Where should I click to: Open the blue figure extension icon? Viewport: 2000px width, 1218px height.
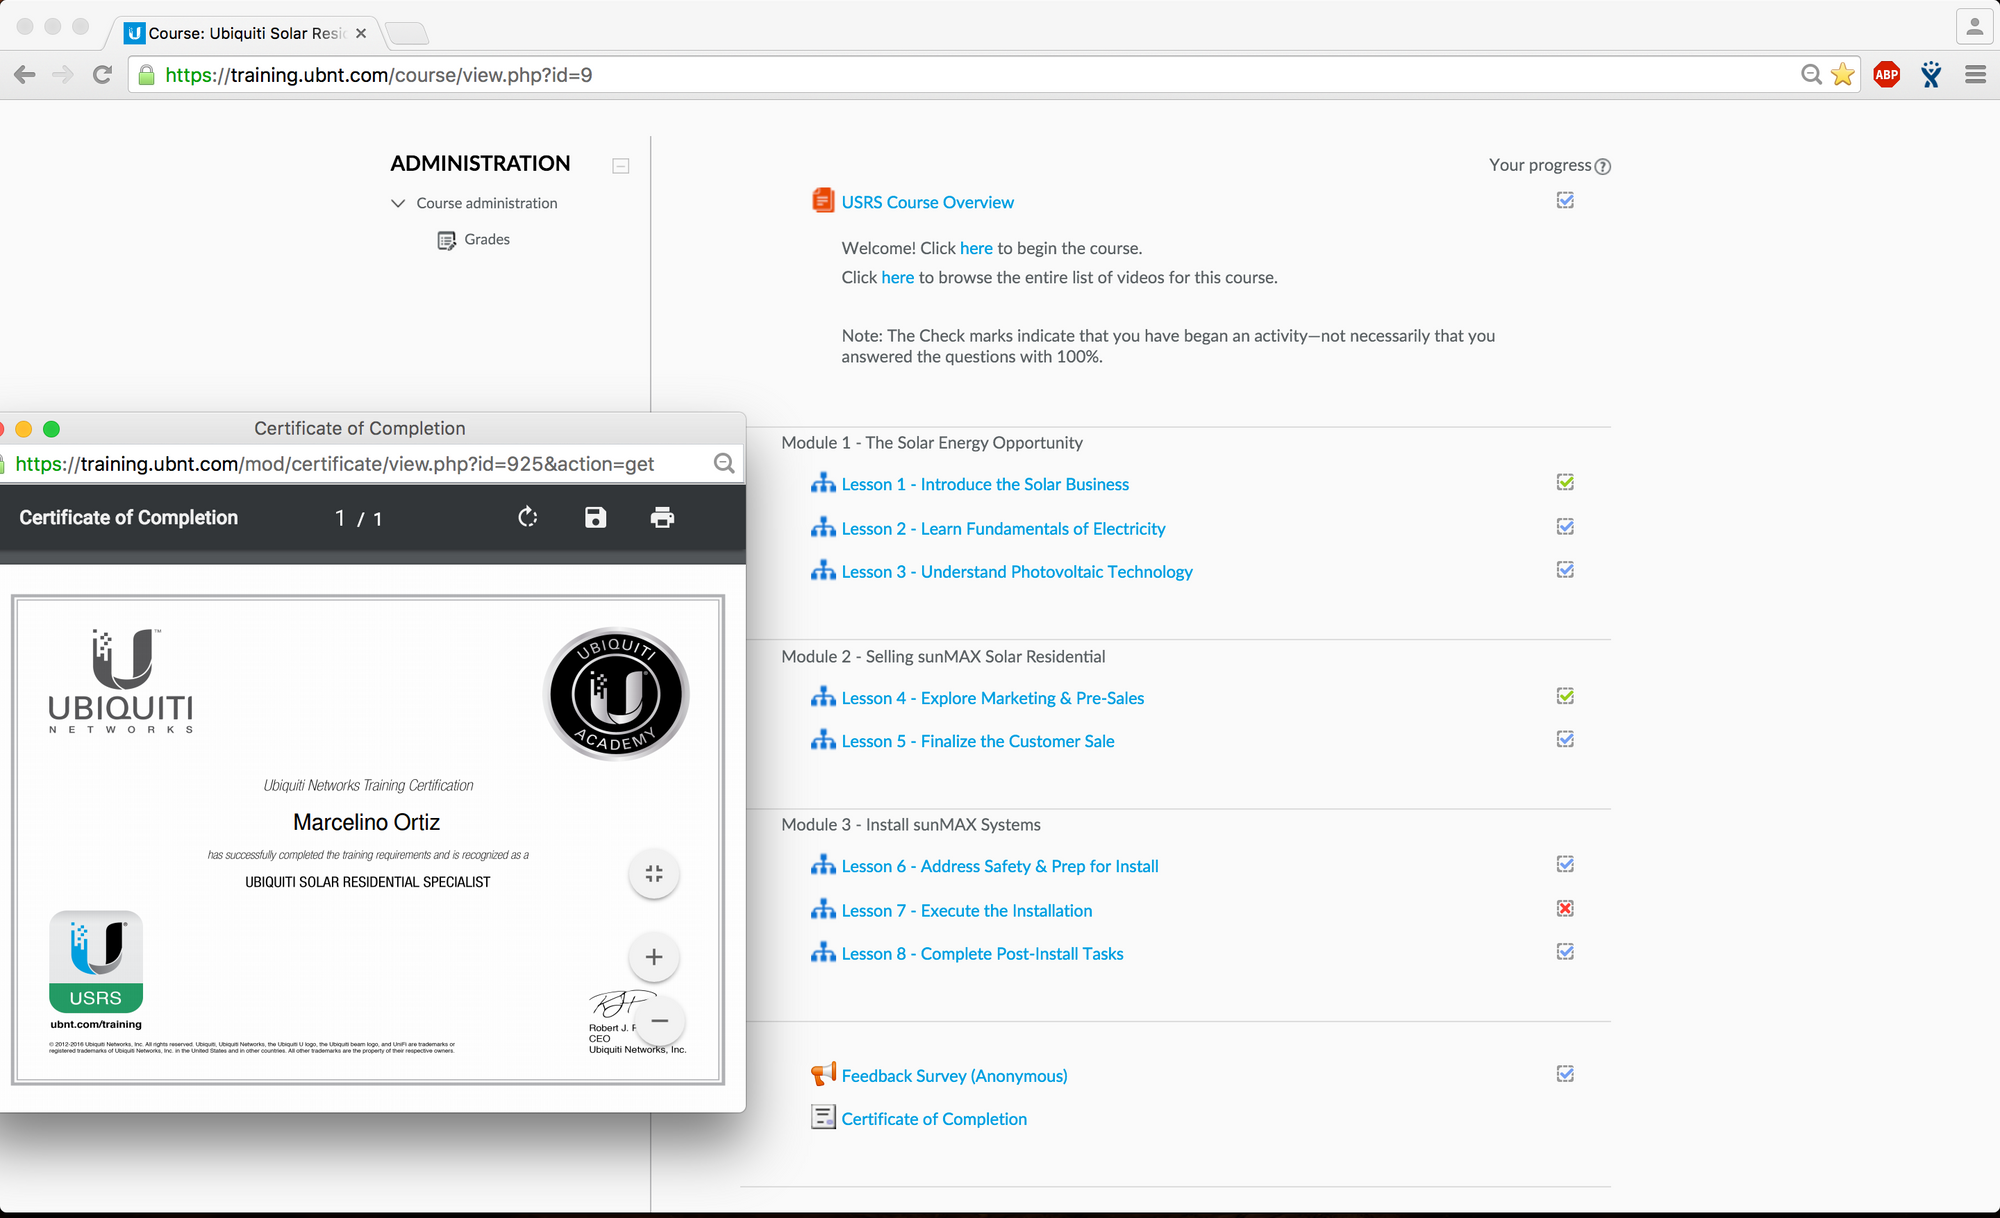coord(1931,75)
